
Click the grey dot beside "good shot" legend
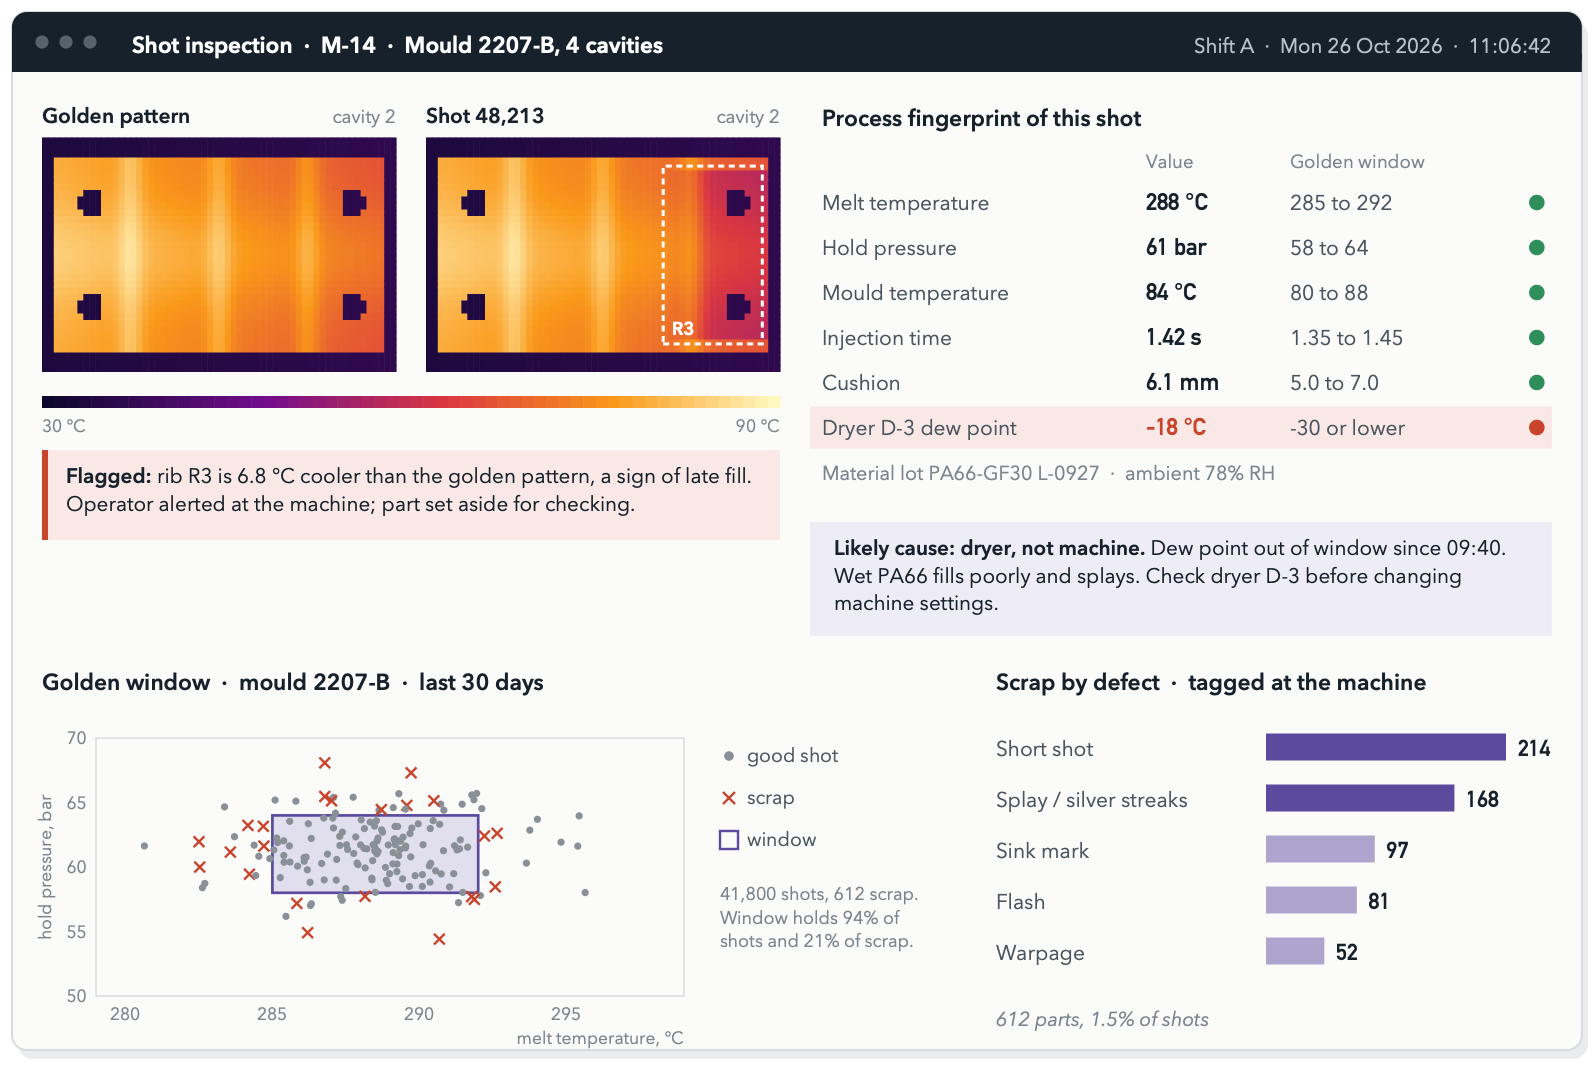[x=729, y=756]
